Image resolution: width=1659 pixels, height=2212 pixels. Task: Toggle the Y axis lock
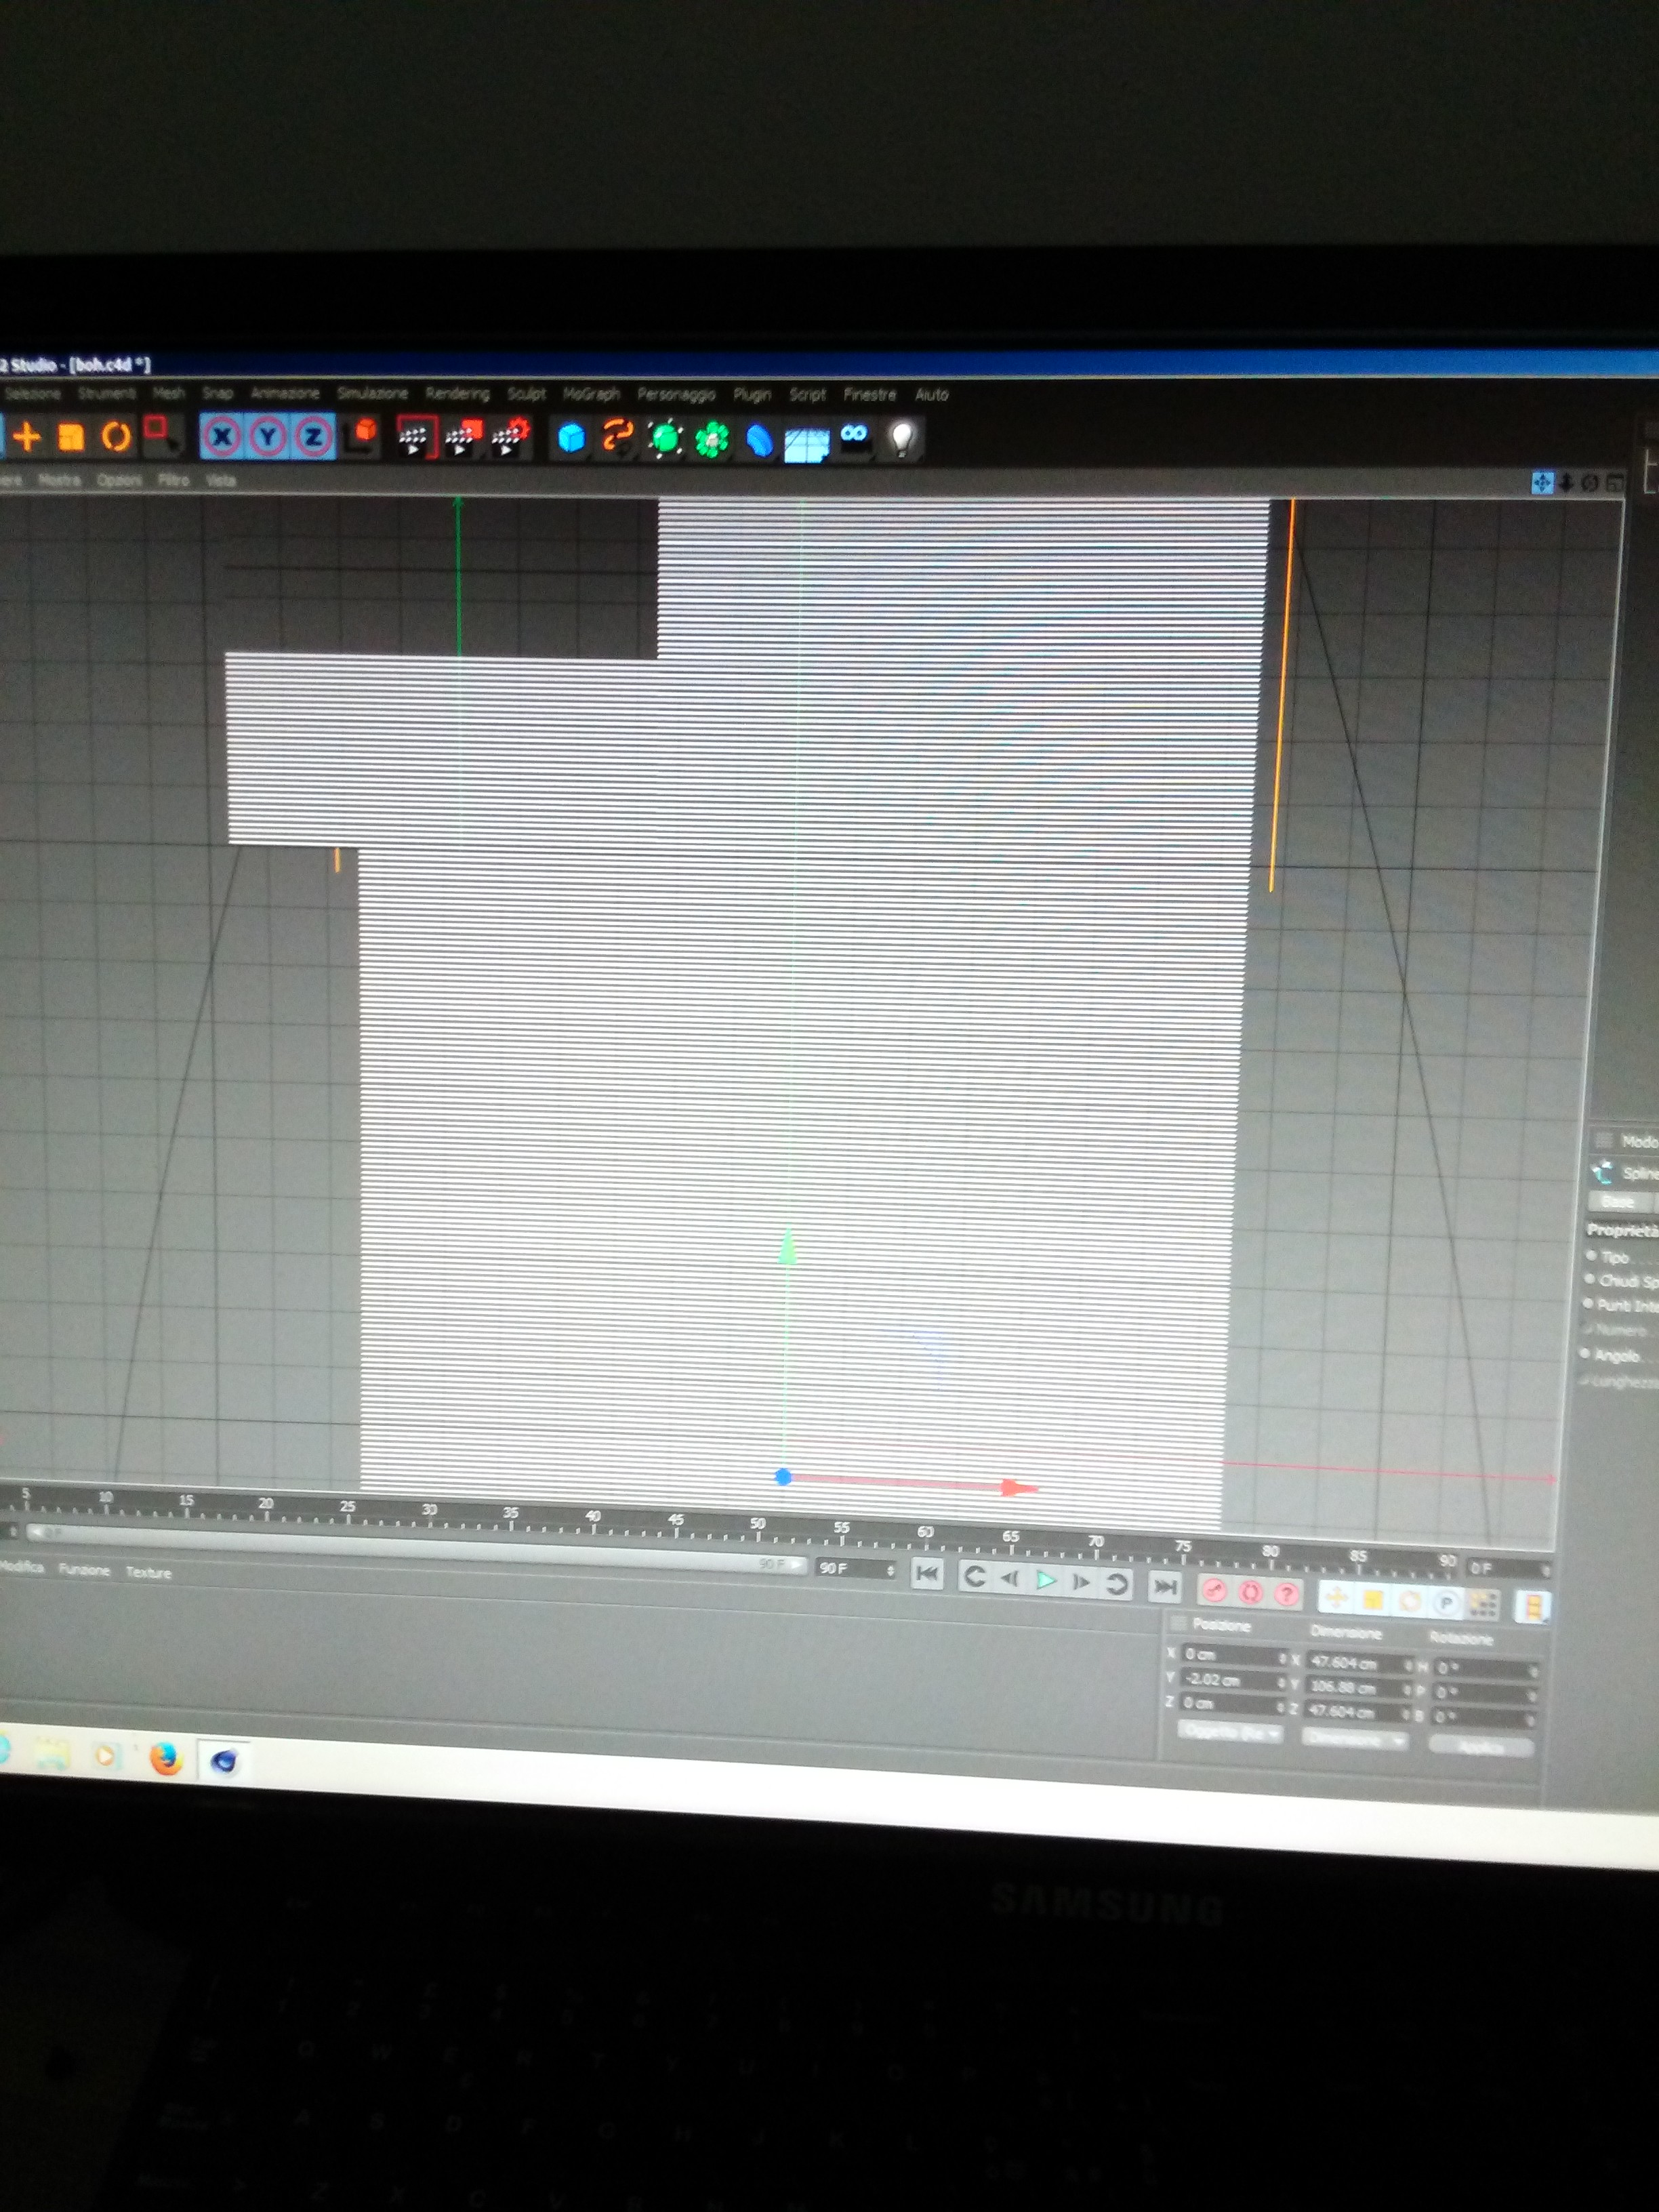click(268, 437)
